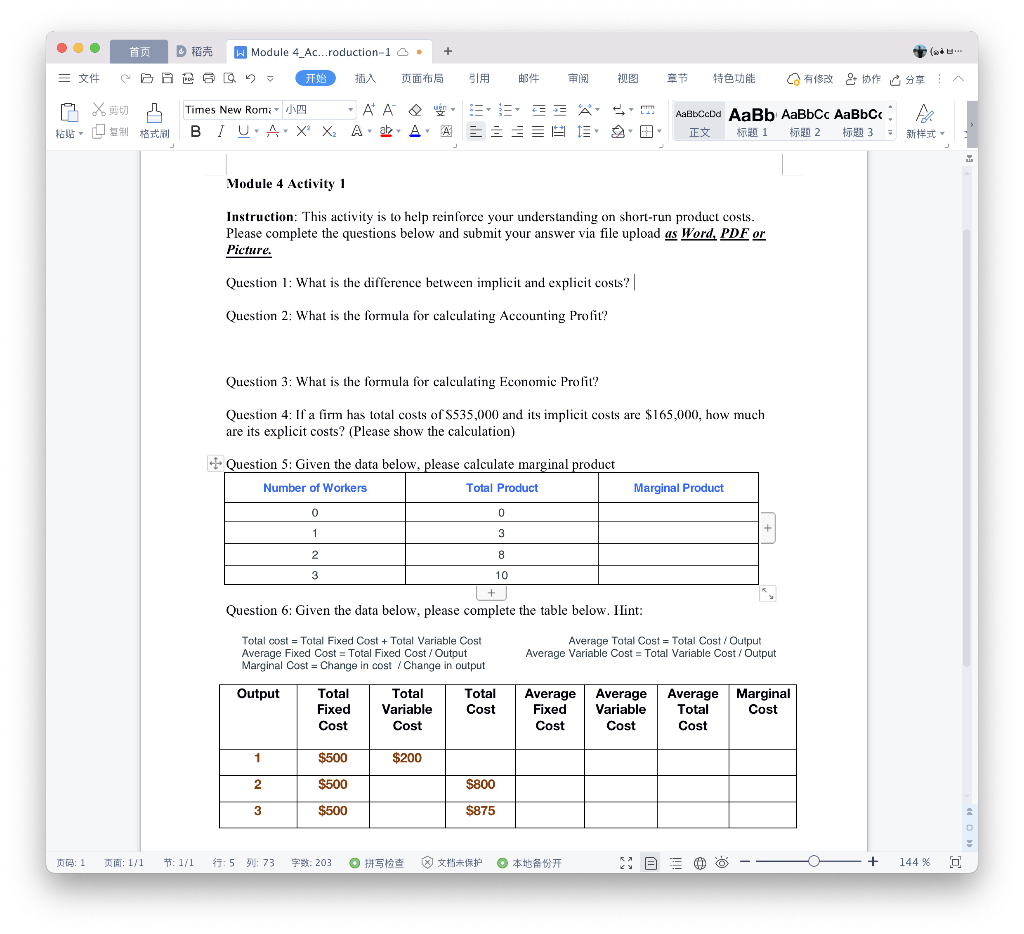Image resolution: width=1024 pixels, height=934 pixels.
Task: Apply superscript formatting
Action: 302,132
